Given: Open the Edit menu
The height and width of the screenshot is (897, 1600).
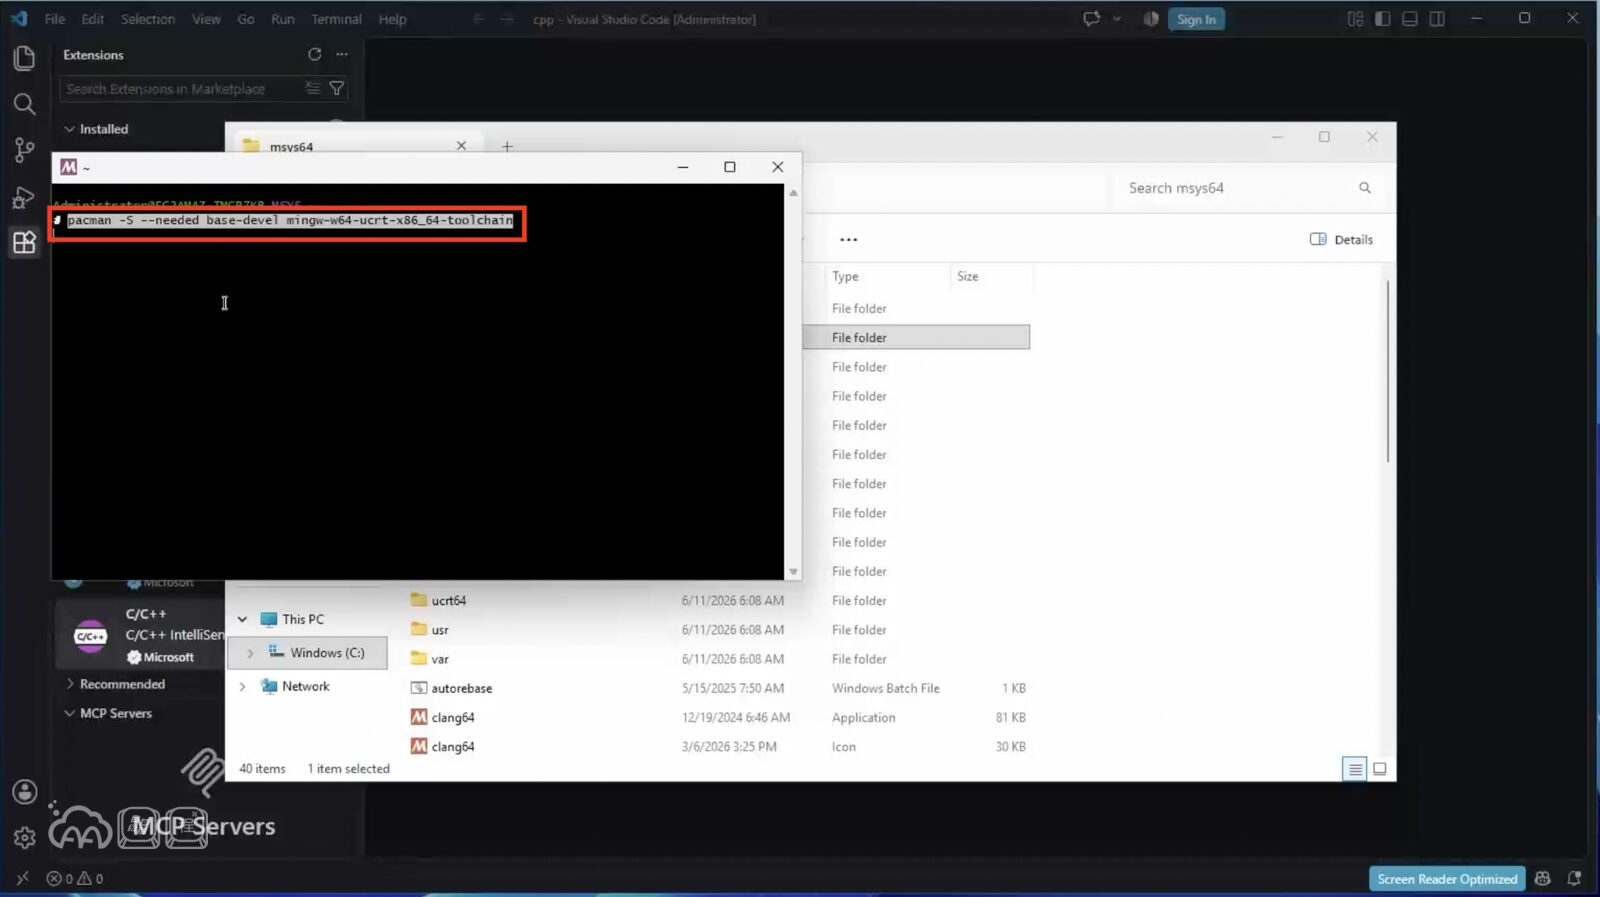Looking at the screenshot, I should (93, 19).
